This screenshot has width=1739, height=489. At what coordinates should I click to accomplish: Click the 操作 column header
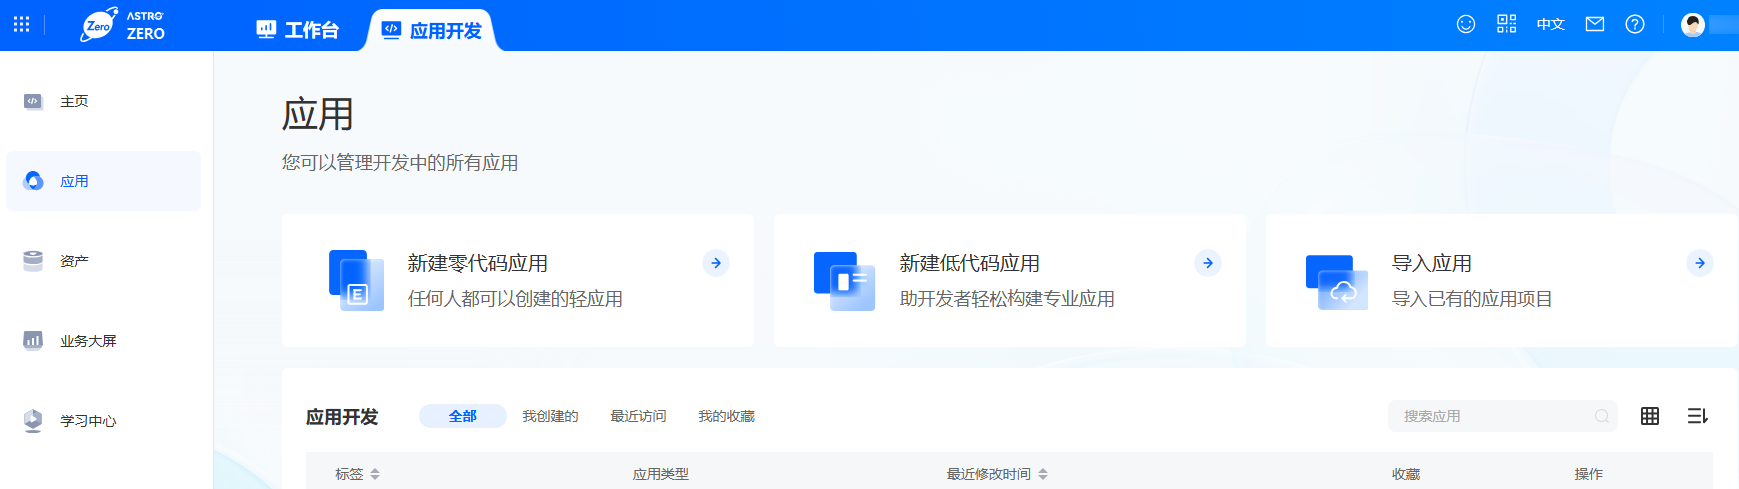1589,474
